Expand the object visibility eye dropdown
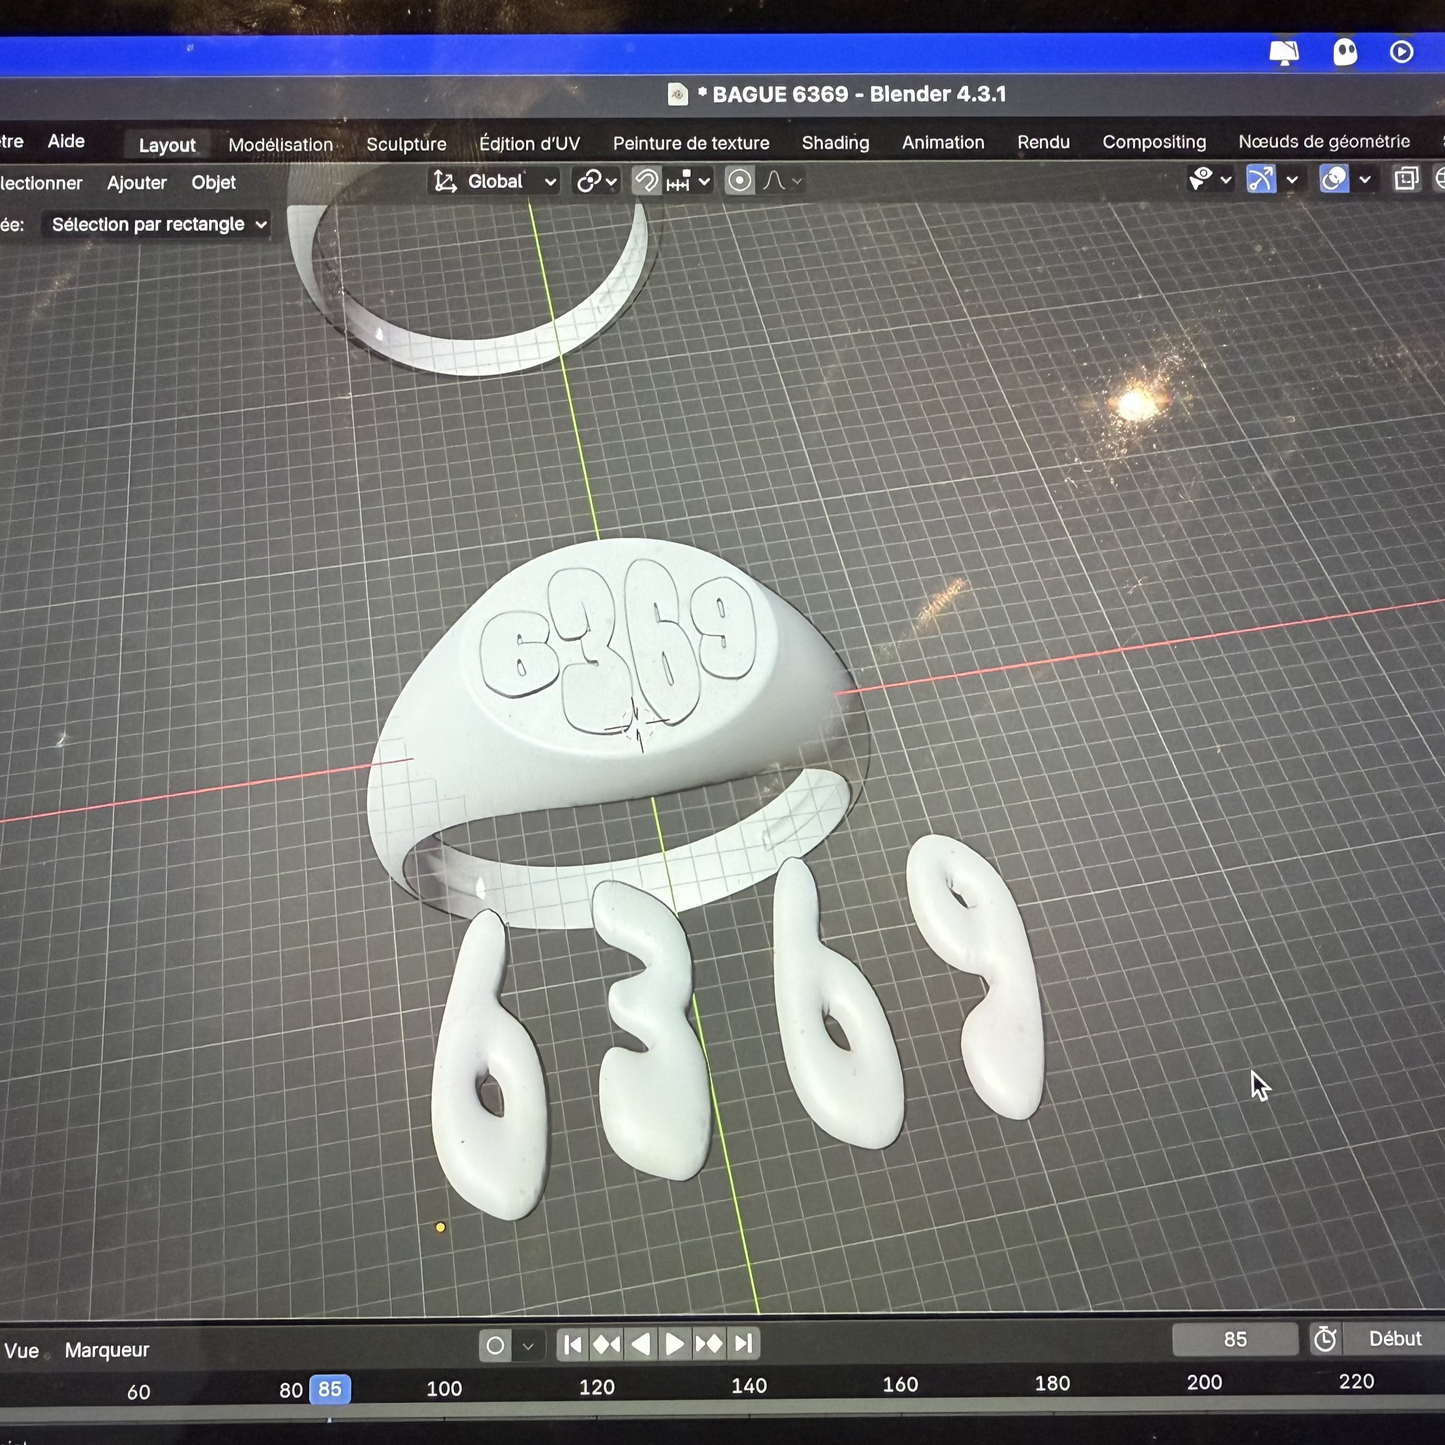1445x1445 pixels. [1225, 180]
